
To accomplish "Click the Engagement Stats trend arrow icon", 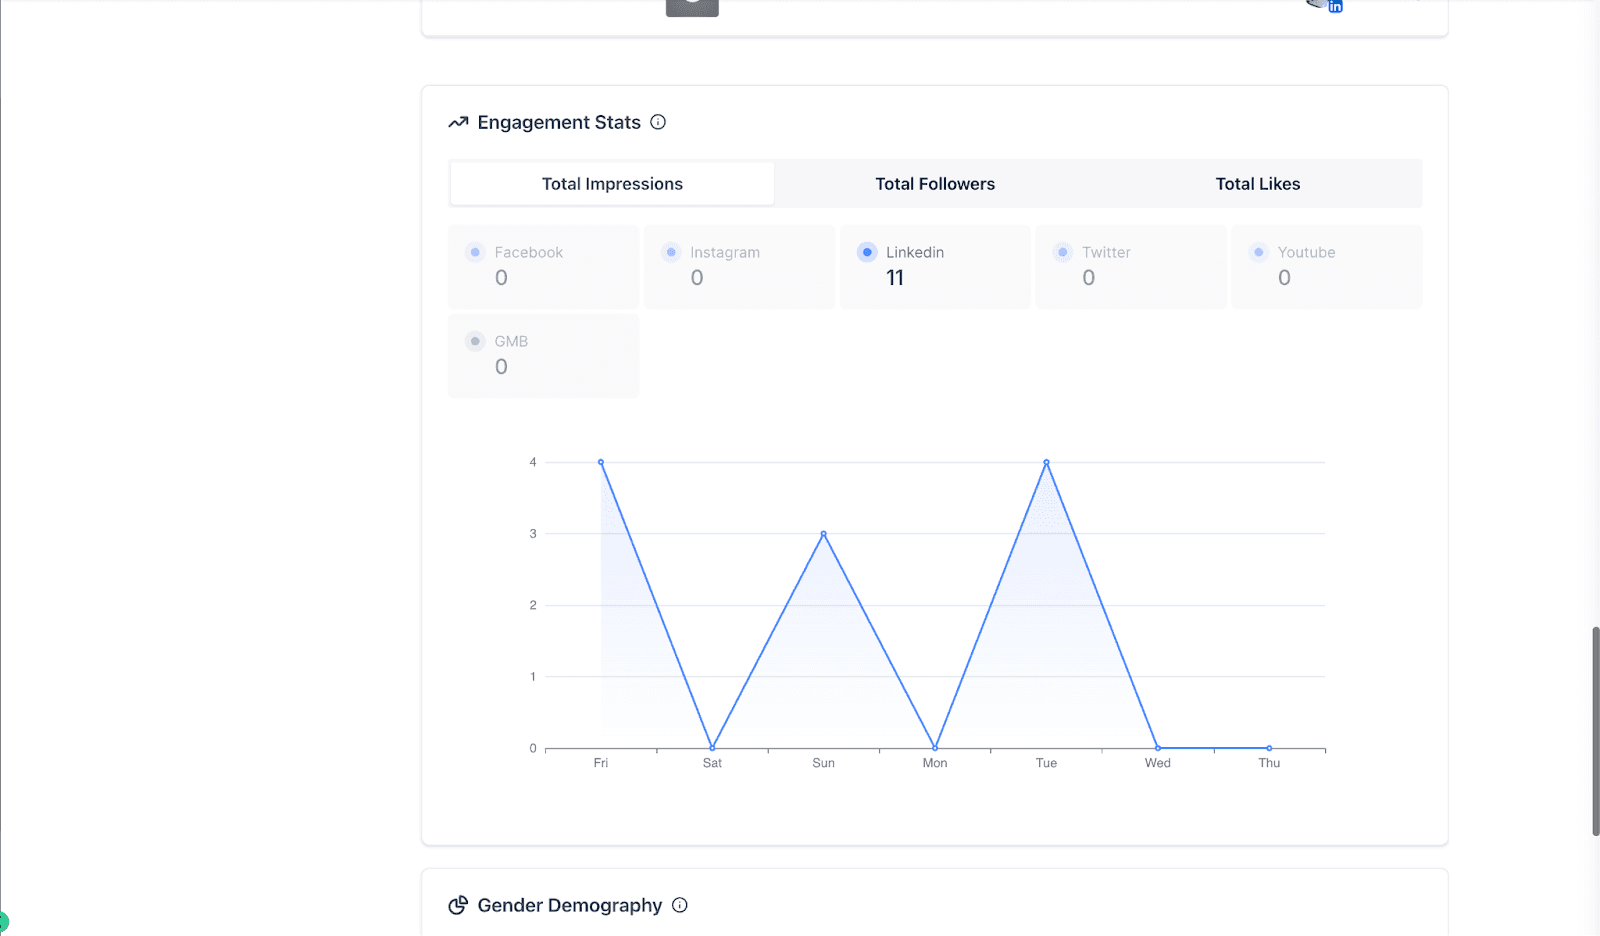I will (x=458, y=122).
